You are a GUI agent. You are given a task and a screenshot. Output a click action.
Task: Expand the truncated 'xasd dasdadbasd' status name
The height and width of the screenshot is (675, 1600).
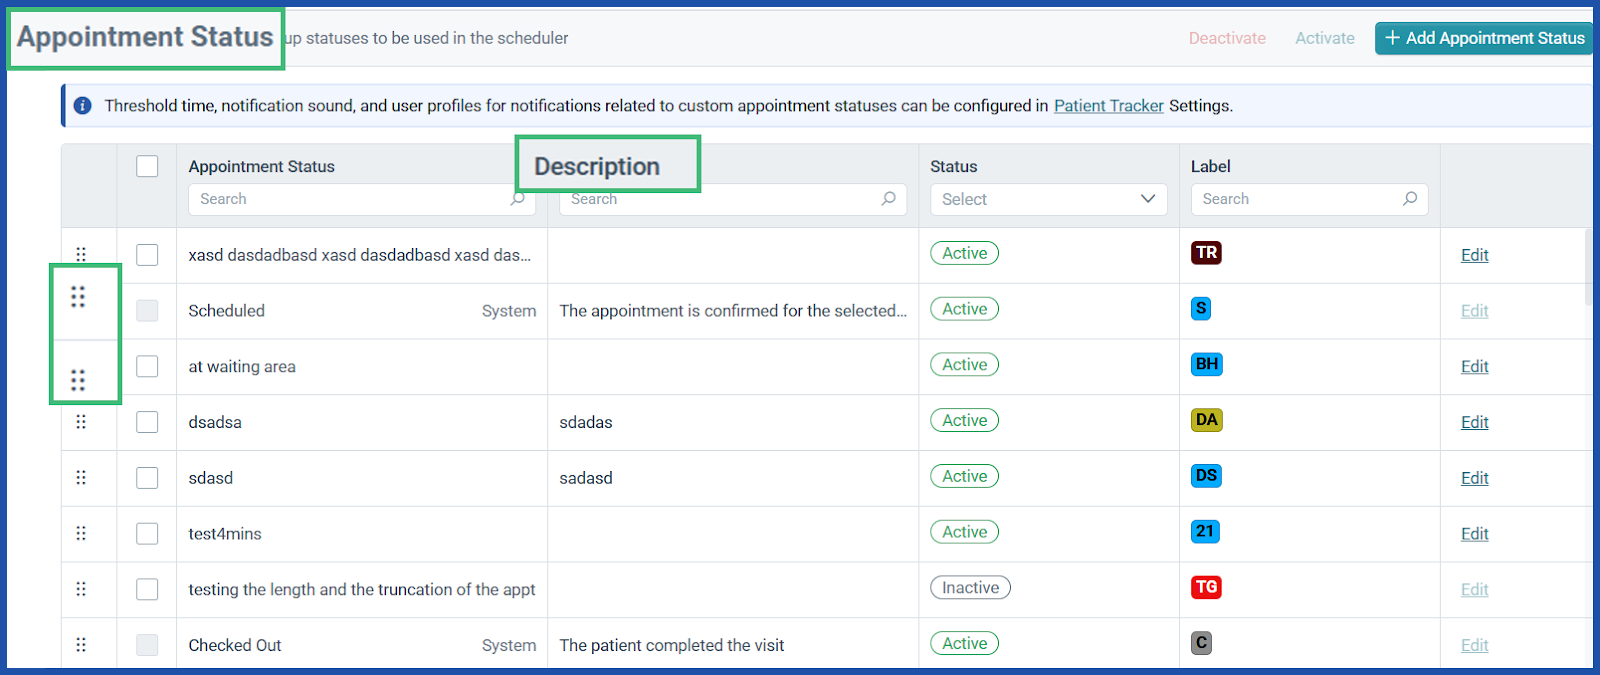pos(360,255)
